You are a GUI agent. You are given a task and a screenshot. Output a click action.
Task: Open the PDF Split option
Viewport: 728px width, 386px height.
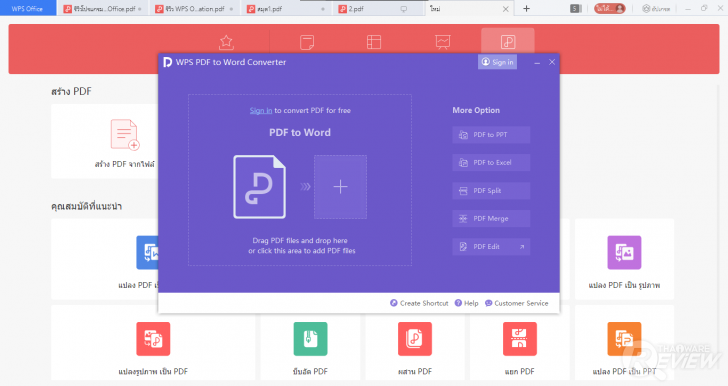(x=491, y=191)
